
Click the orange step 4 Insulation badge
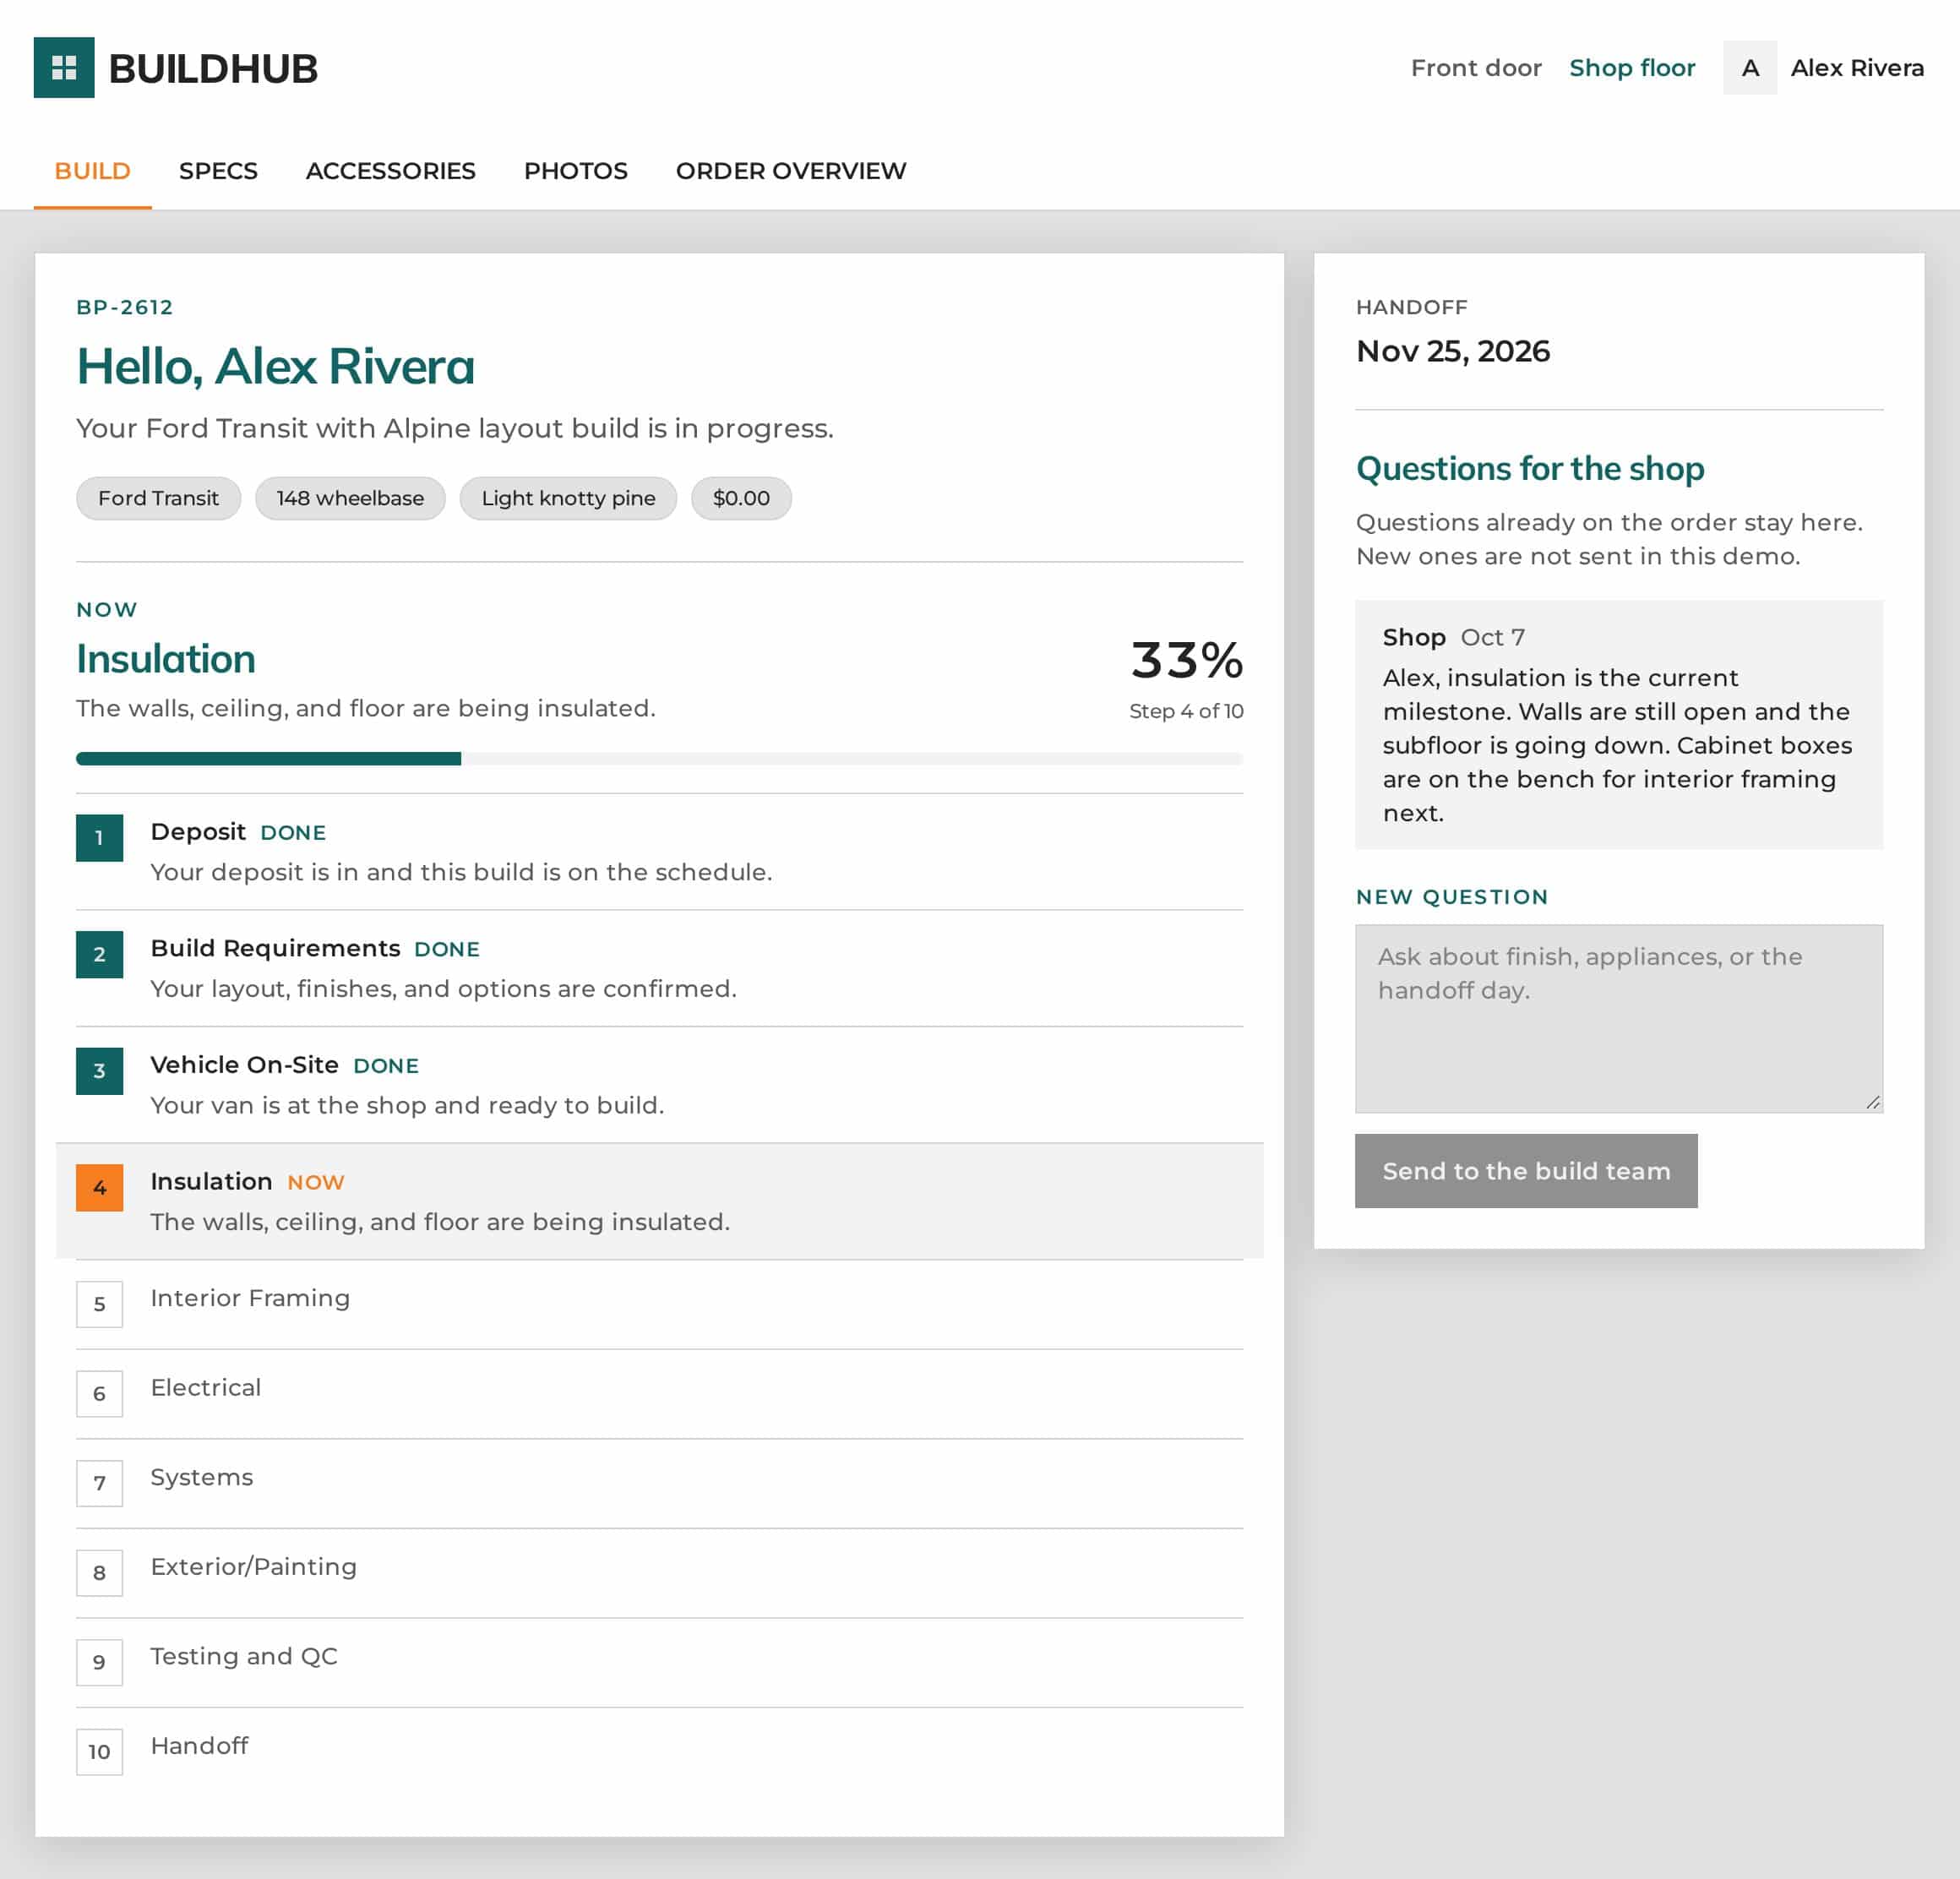click(99, 1187)
